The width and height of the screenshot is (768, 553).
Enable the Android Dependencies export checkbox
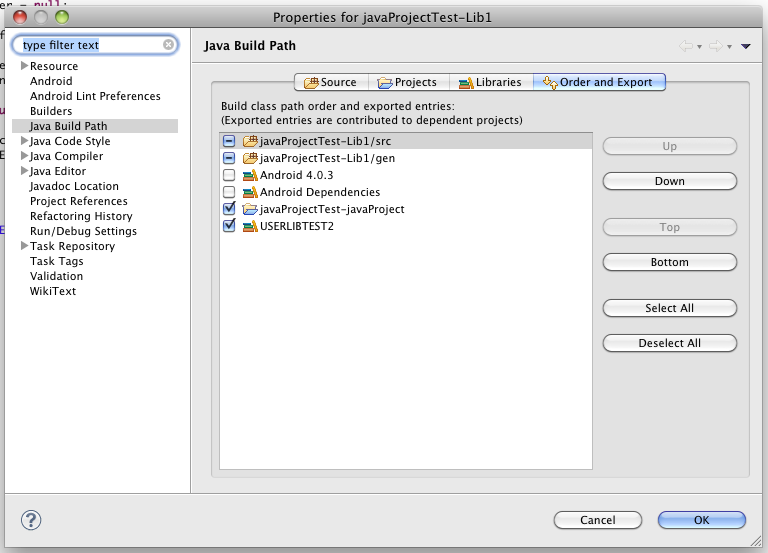tap(229, 192)
